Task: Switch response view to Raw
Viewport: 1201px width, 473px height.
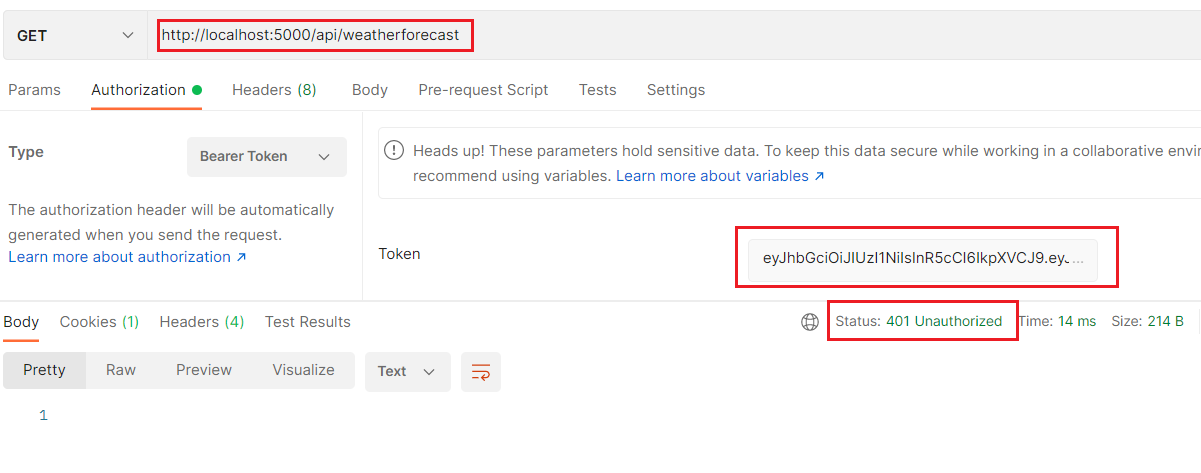Action: [121, 370]
